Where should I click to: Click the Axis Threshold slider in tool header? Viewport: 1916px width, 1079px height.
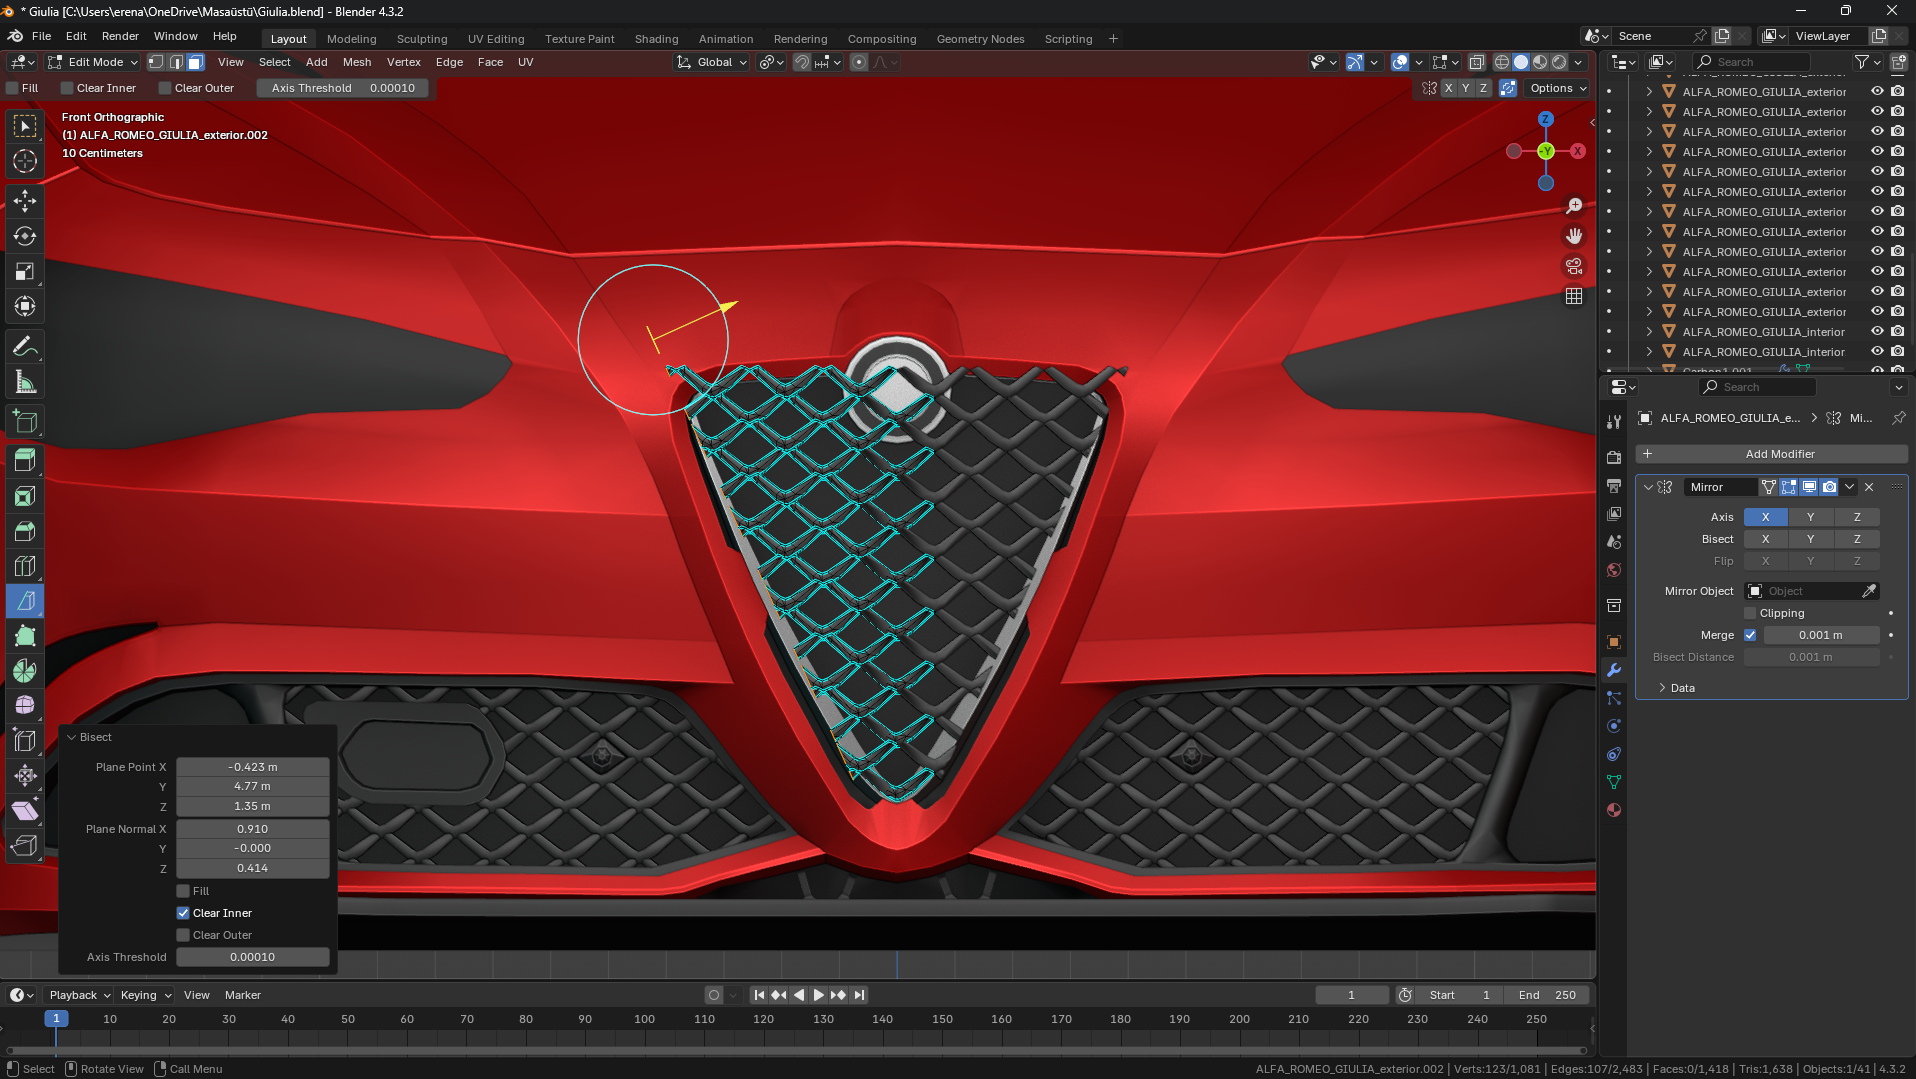pos(342,88)
